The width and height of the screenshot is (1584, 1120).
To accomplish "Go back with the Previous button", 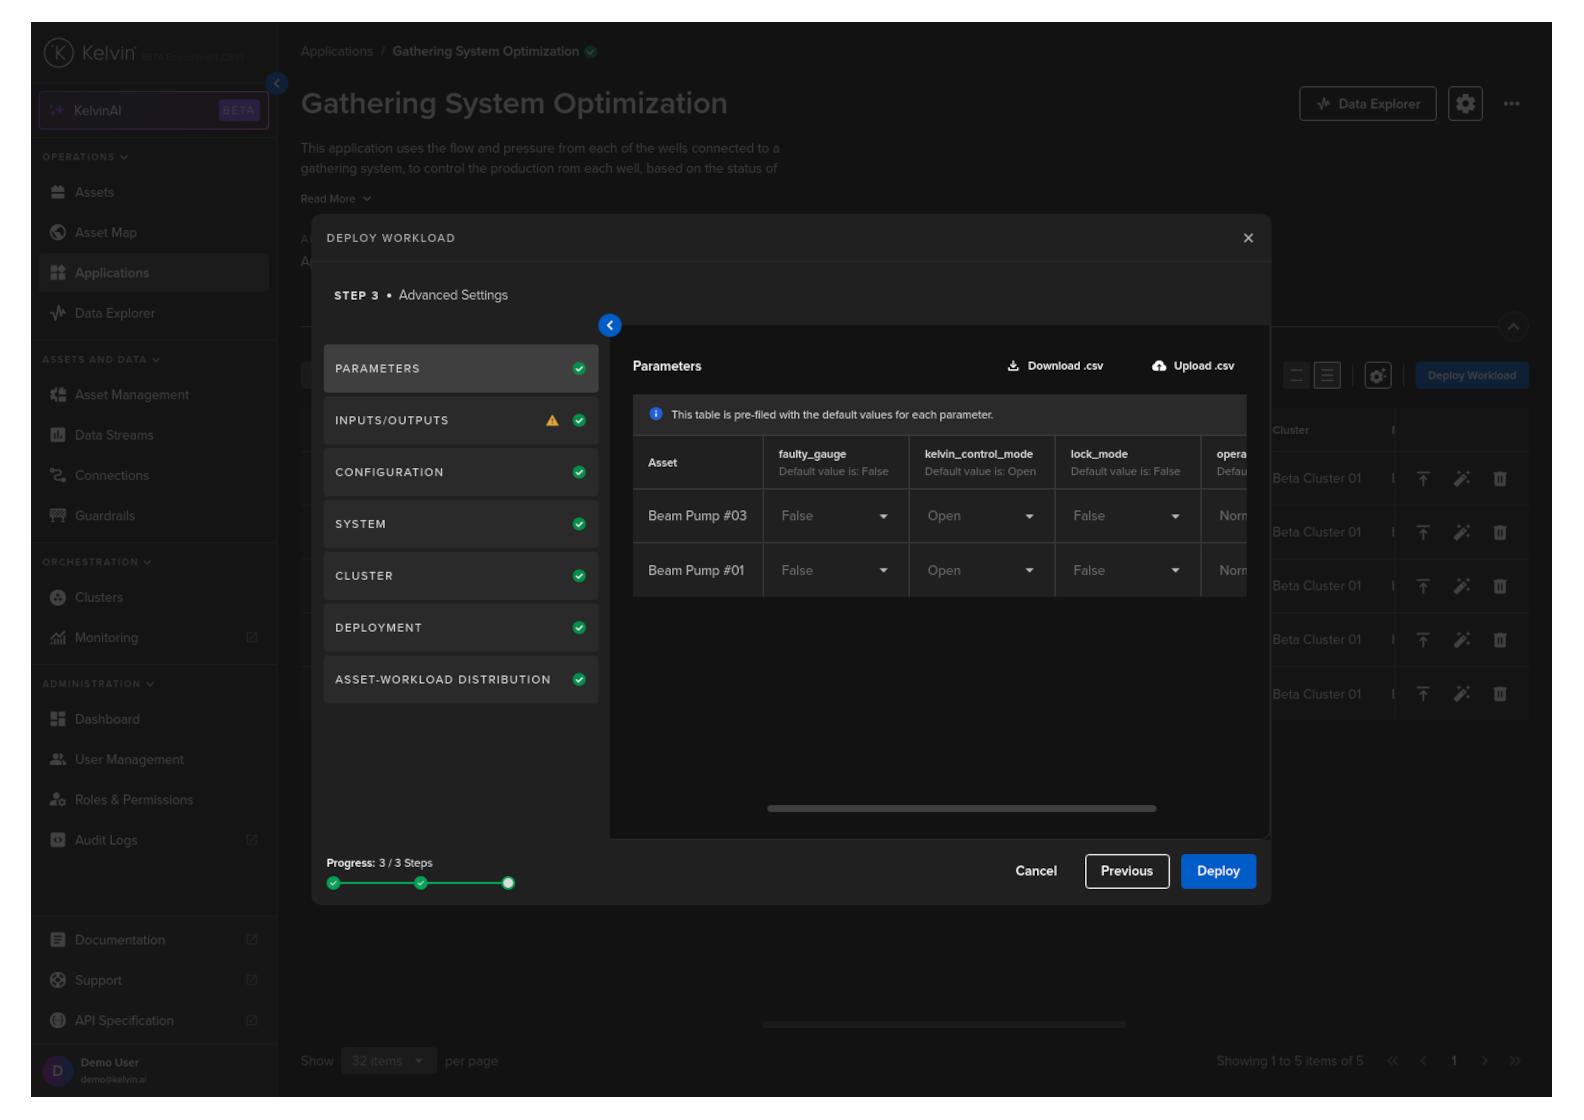I will [x=1127, y=871].
